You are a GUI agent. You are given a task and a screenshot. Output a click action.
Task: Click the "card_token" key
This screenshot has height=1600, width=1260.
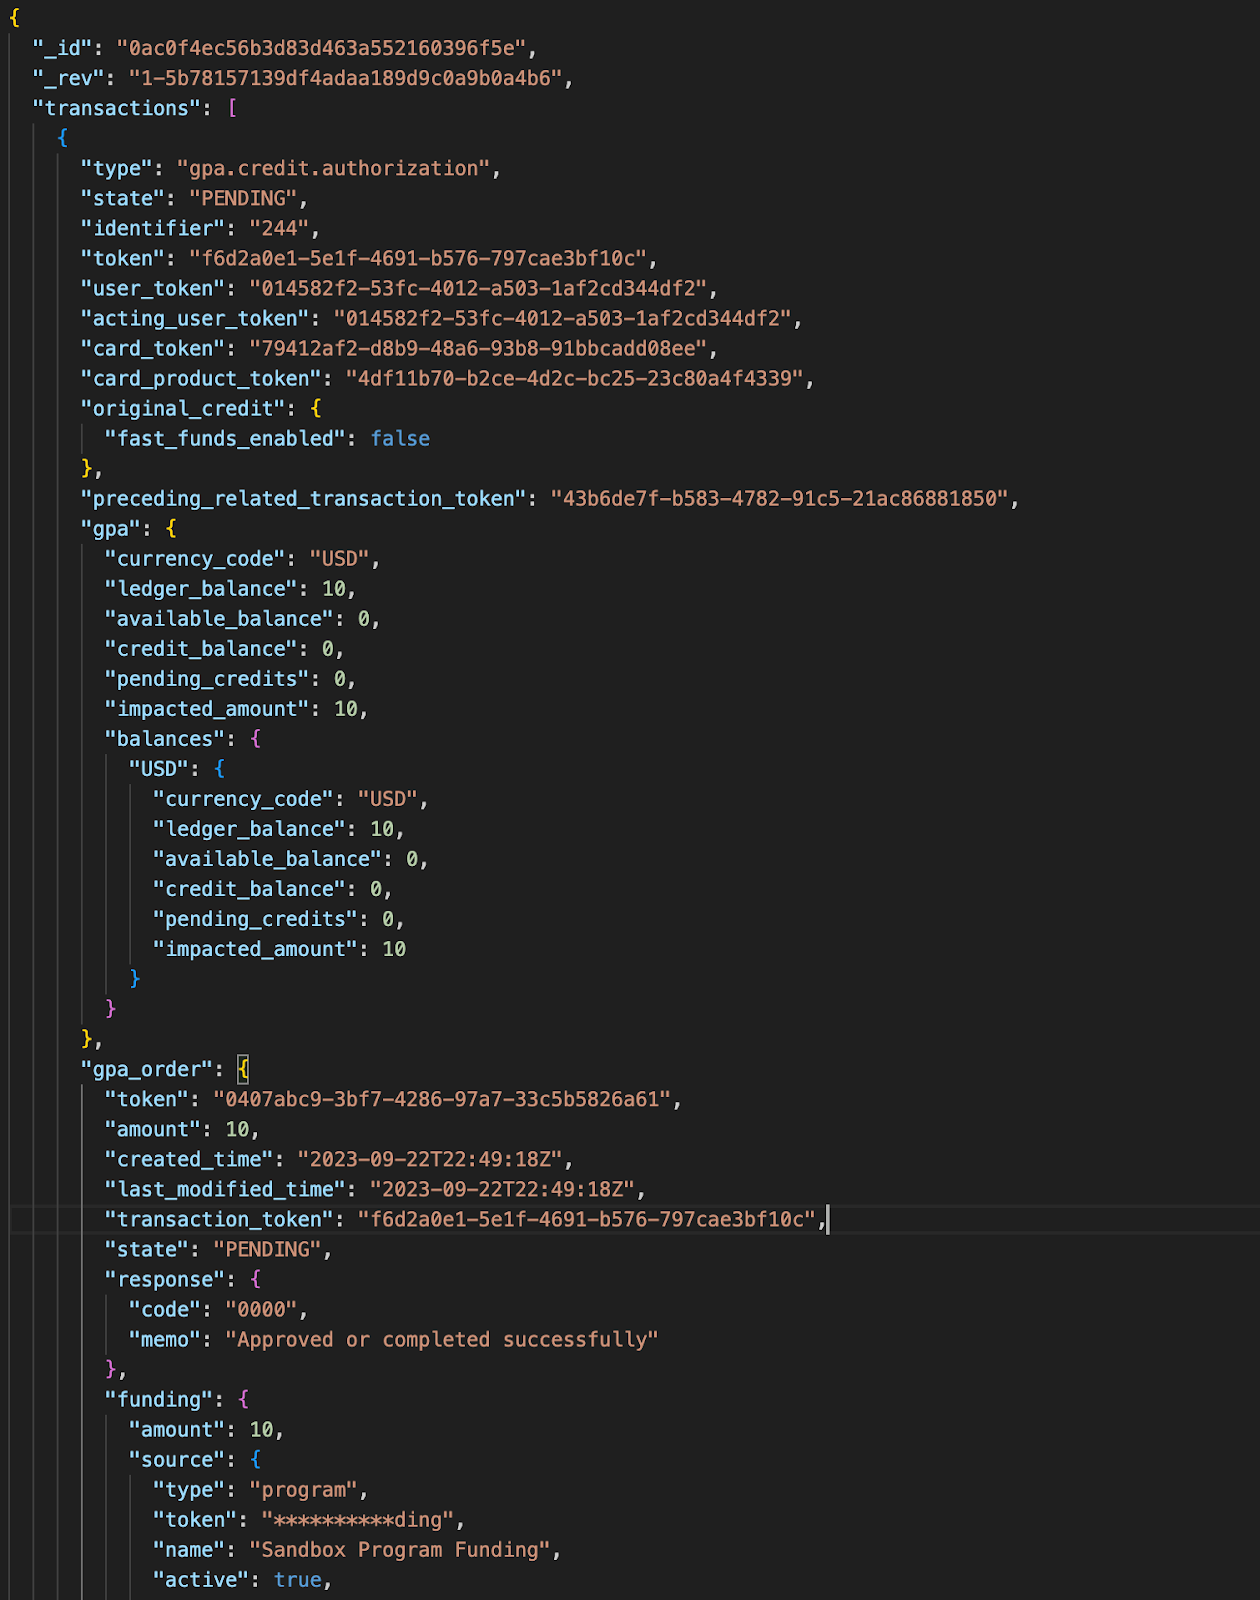(152, 348)
